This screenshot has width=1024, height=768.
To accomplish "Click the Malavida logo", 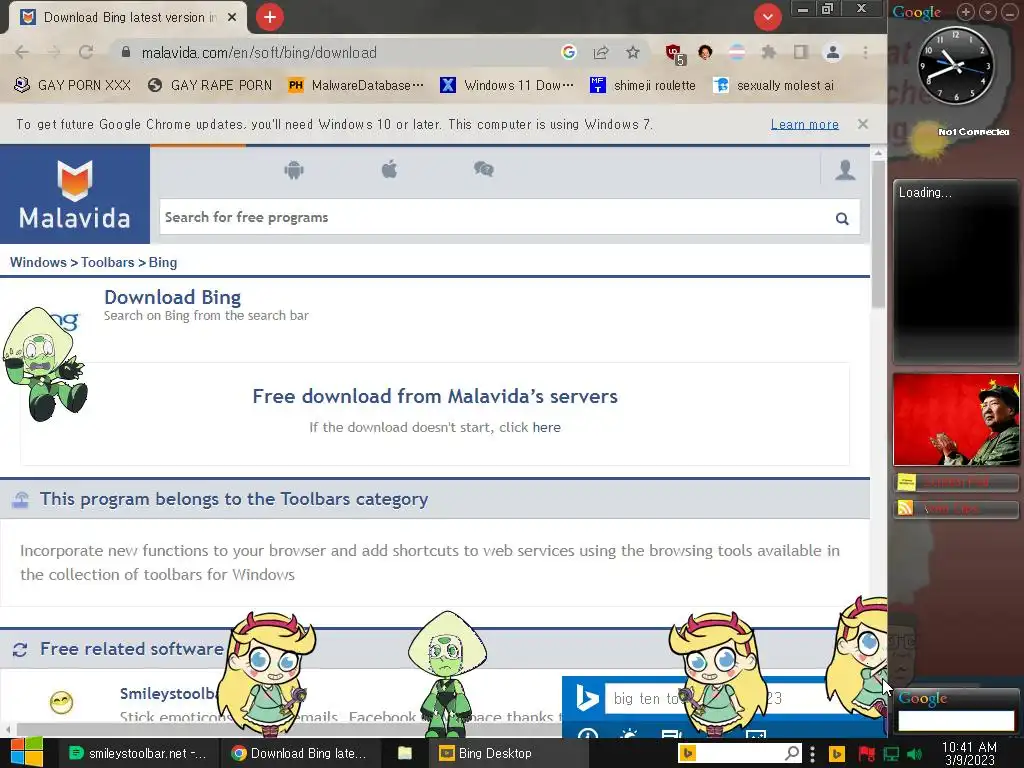I will [74, 195].
